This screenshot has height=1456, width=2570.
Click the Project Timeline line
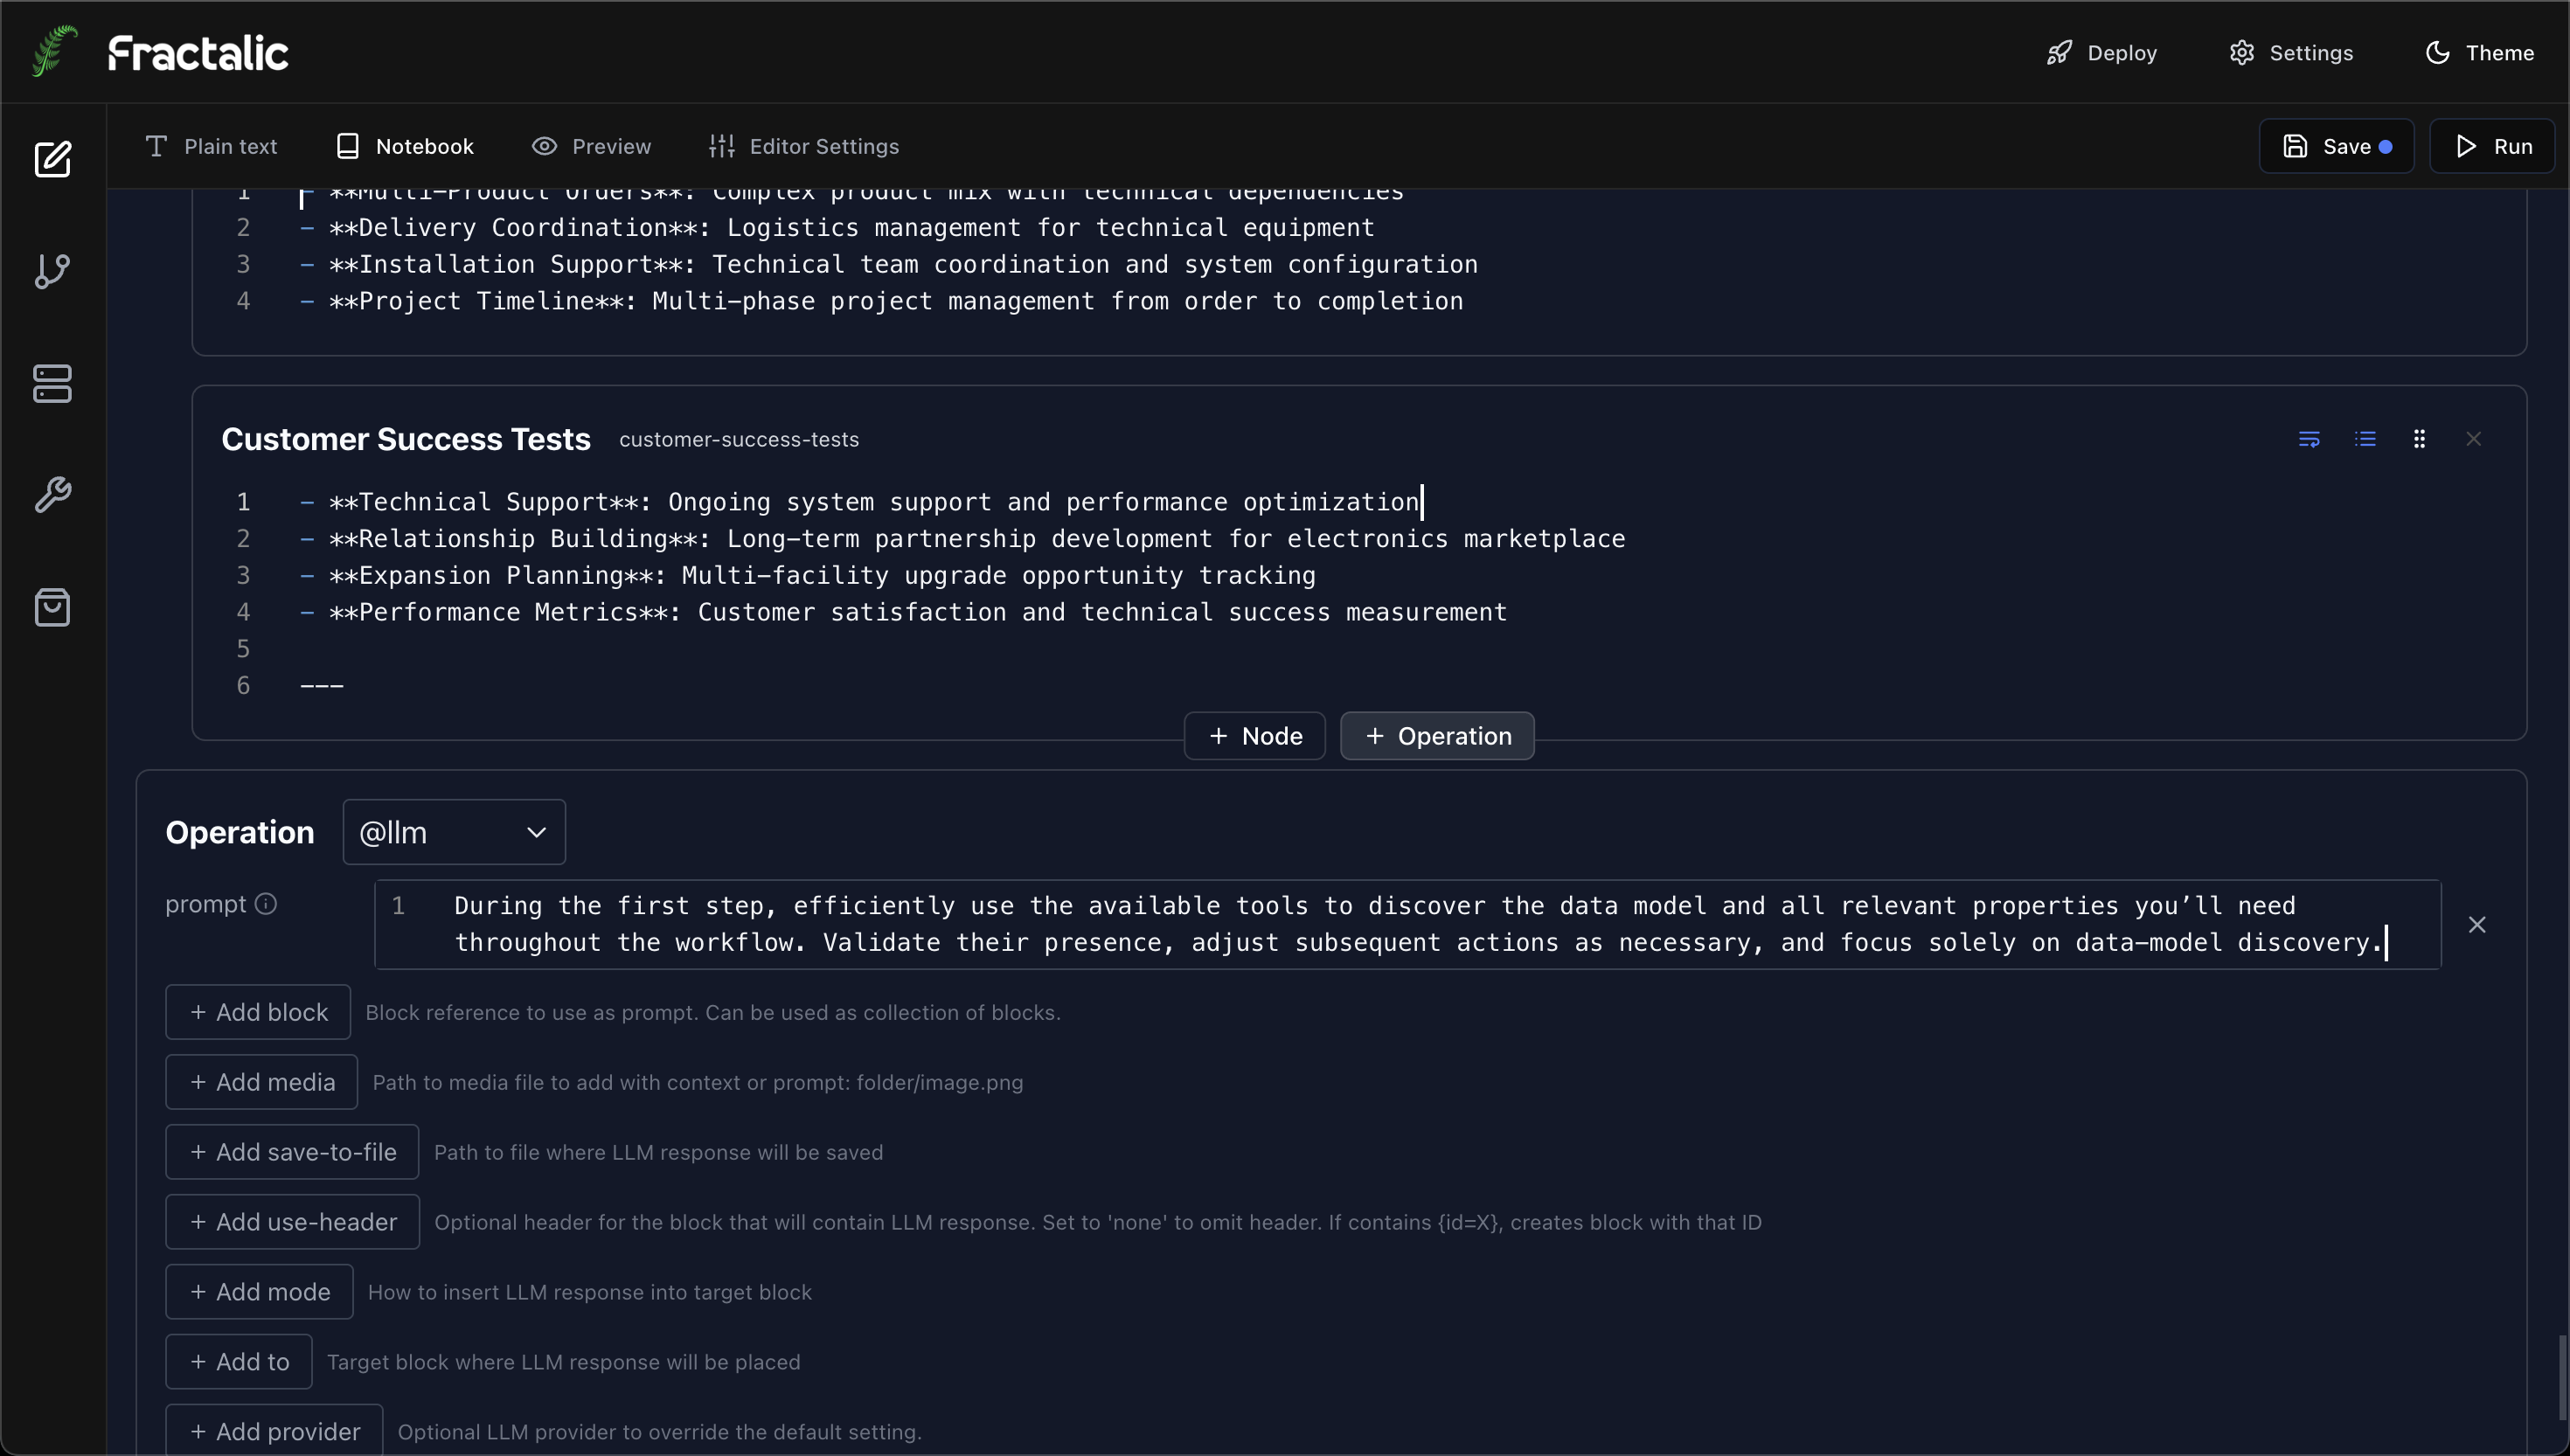(882, 301)
